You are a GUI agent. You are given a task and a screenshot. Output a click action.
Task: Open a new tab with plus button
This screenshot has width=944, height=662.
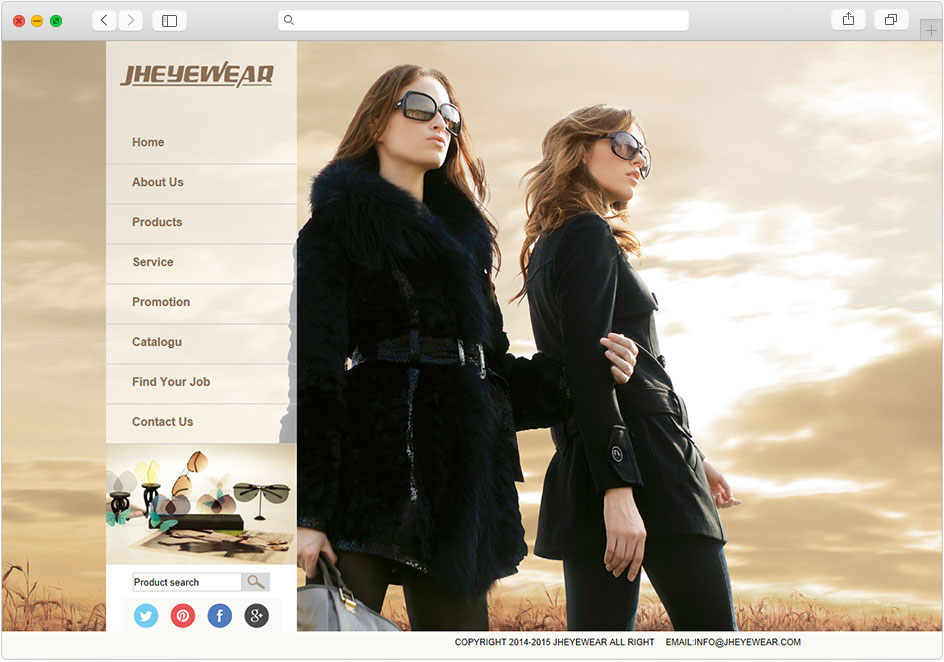point(932,31)
